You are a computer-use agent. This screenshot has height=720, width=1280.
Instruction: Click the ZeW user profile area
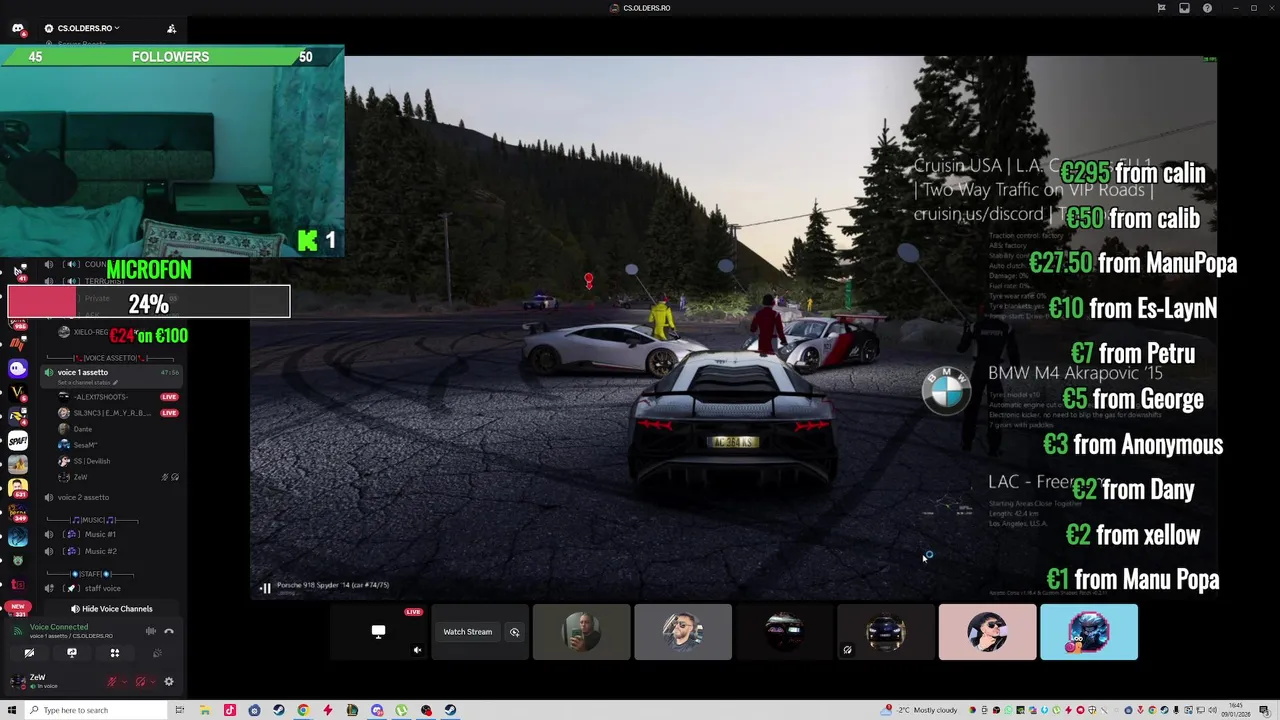point(52,682)
